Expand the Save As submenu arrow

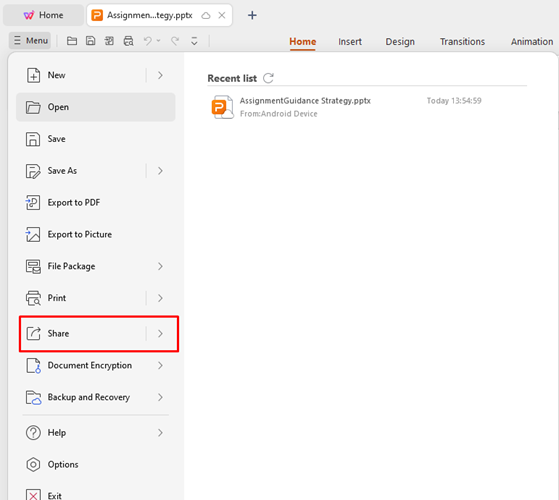click(160, 171)
